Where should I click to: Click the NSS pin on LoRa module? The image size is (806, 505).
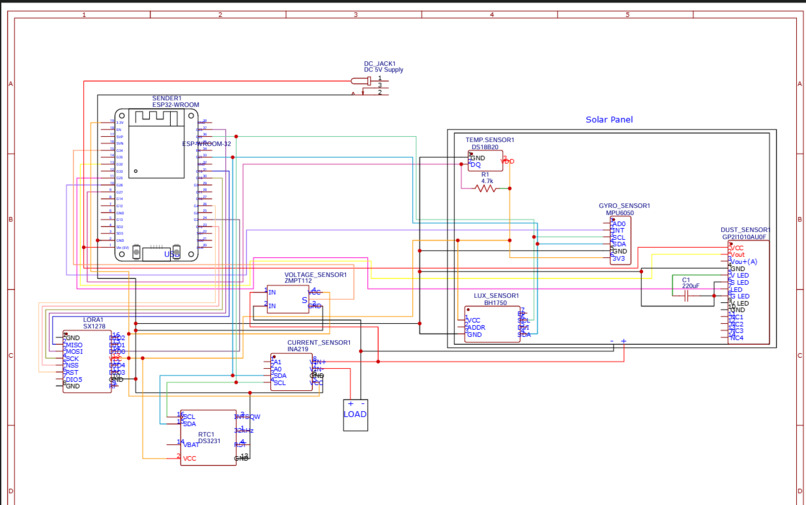click(72, 366)
